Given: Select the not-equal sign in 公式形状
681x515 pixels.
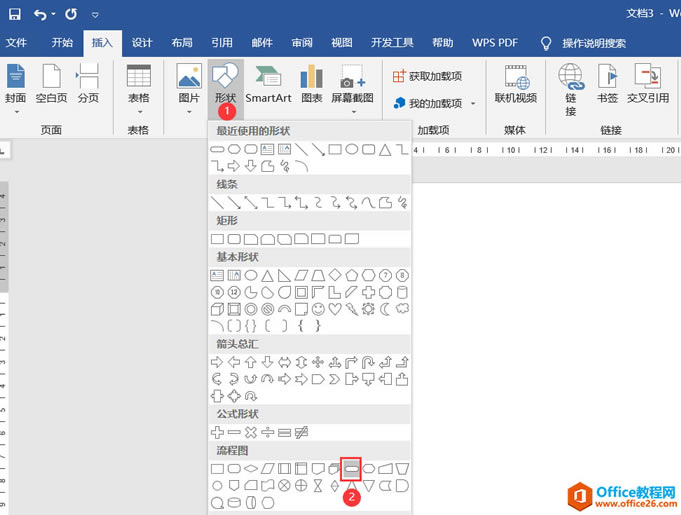Looking at the screenshot, I should click(301, 432).
